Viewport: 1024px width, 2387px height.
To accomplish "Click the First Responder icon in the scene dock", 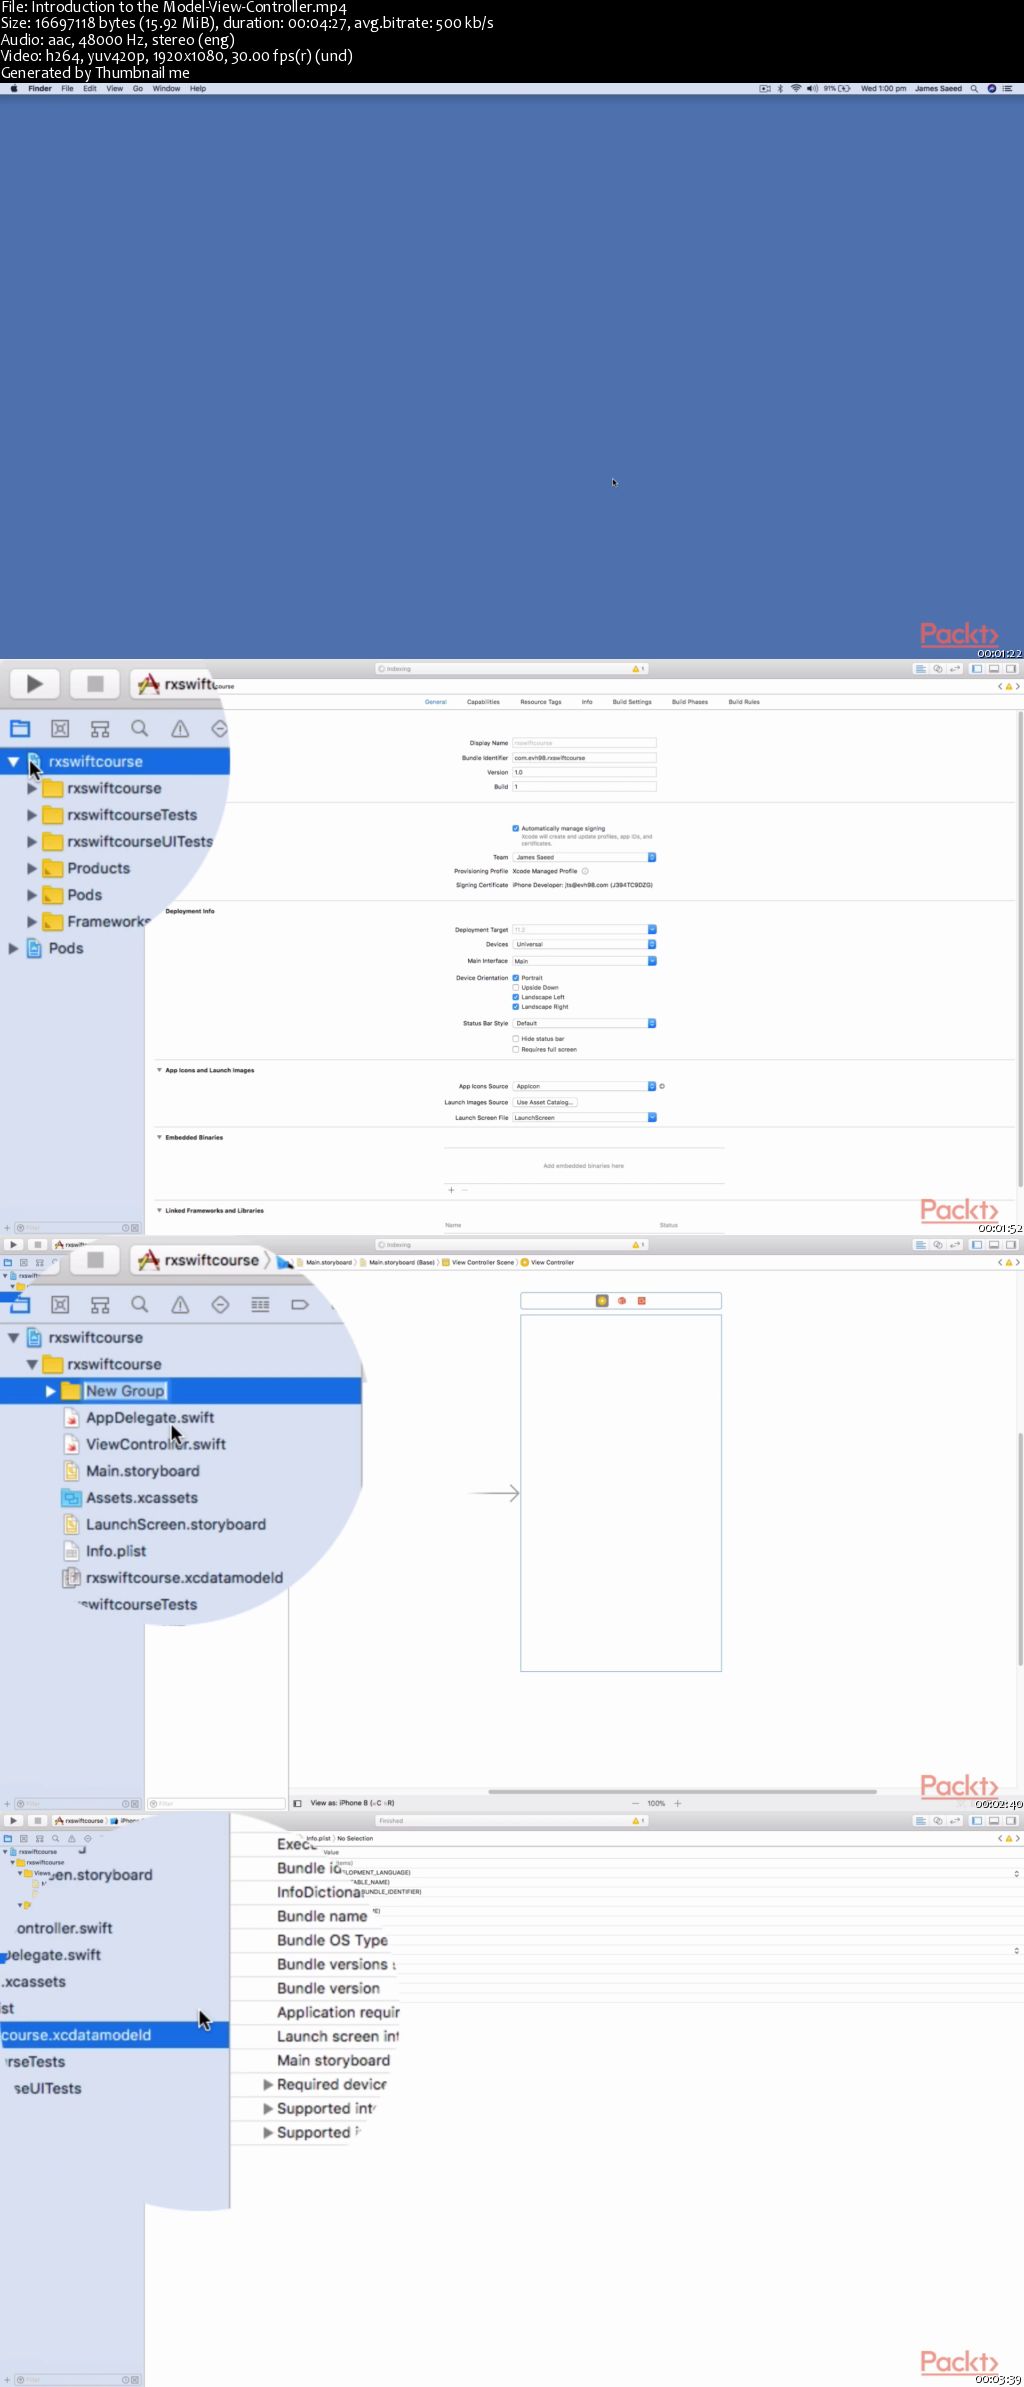I will coord(622,1301).
